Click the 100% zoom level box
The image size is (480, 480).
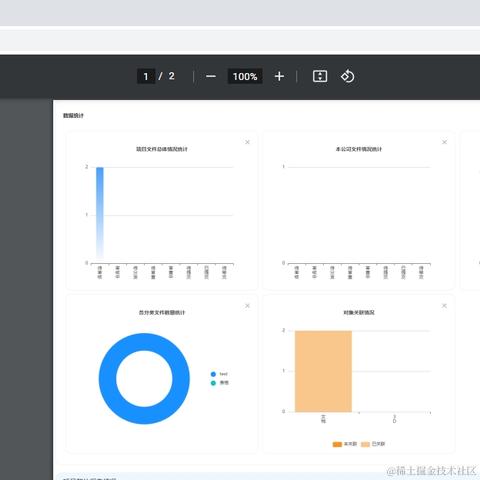click(245, 76)
